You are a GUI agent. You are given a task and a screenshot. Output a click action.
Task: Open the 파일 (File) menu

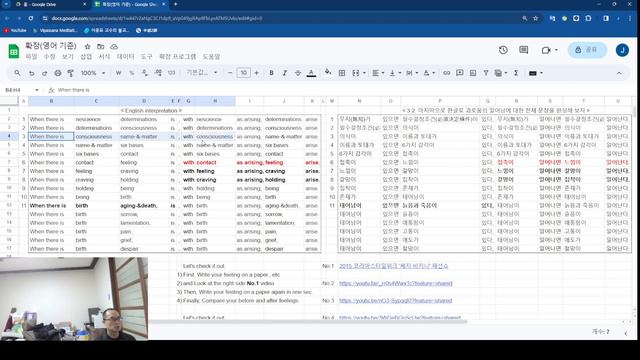pyautogui.click(x=31, y=57)
